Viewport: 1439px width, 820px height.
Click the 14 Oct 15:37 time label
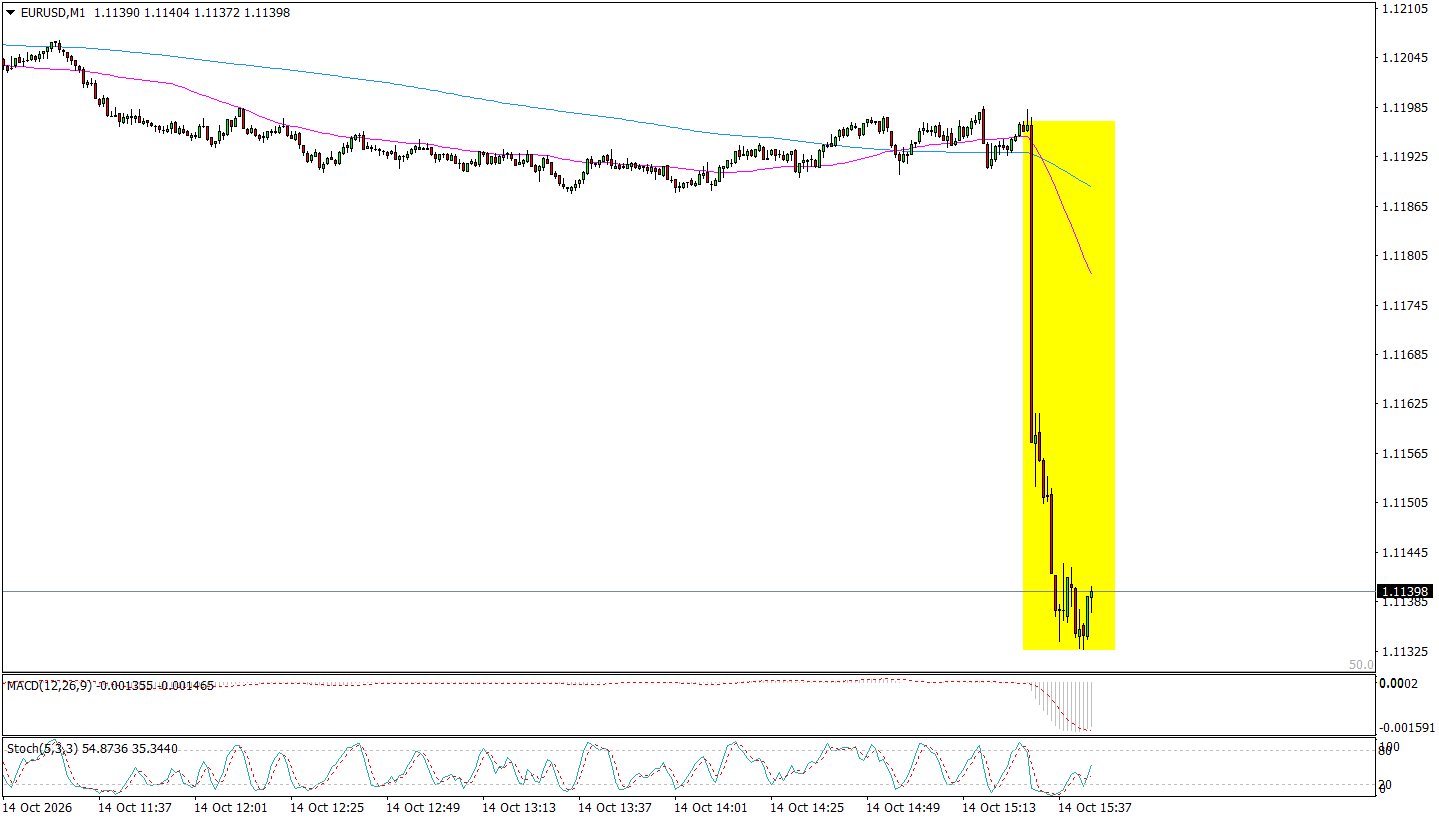[x=1096, y=807]
